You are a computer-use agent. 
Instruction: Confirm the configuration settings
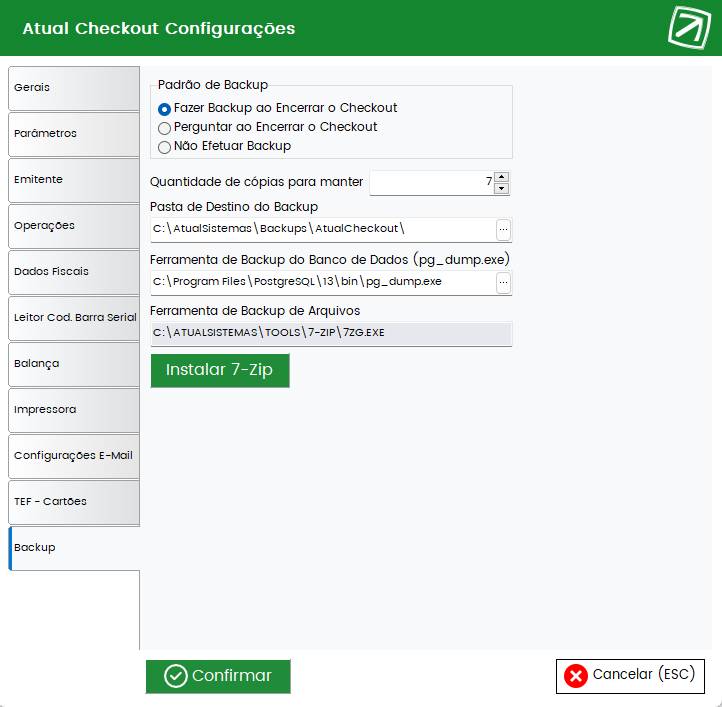pyautogui.click(x=218, y=676)
